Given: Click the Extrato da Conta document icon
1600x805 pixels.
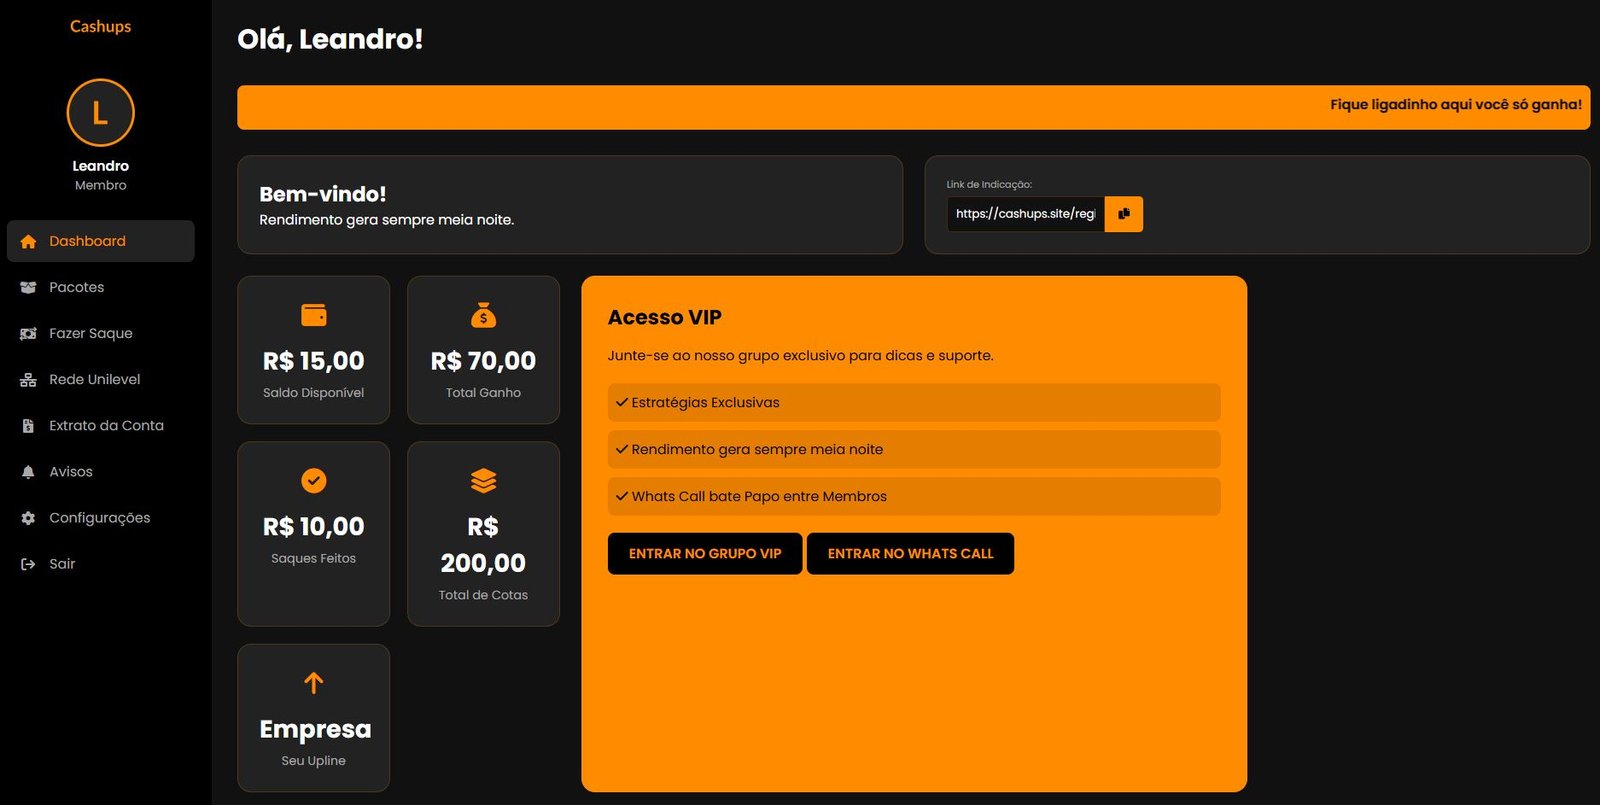Looking at the screenshot, I should point(28,425).
